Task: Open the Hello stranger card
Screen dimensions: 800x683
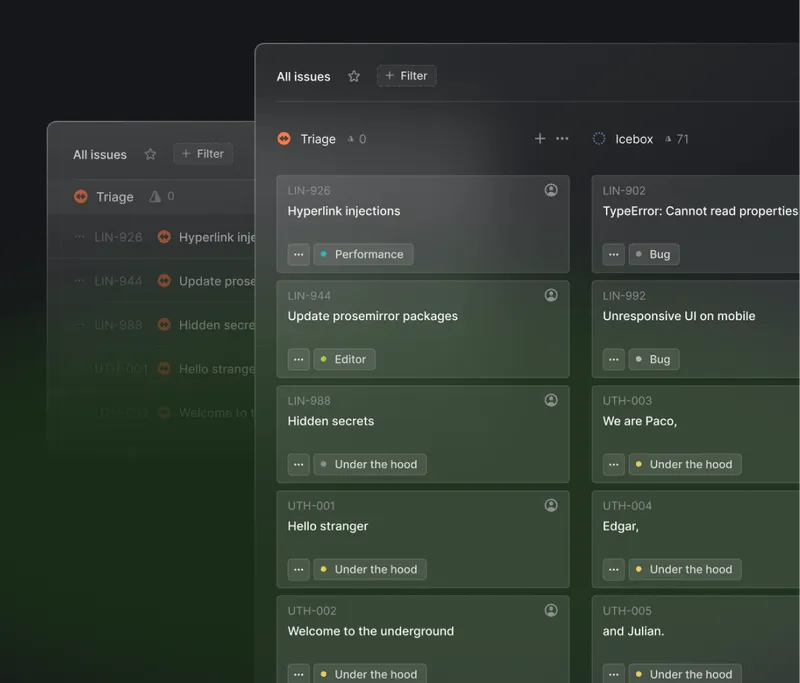Action: point(423,539)
